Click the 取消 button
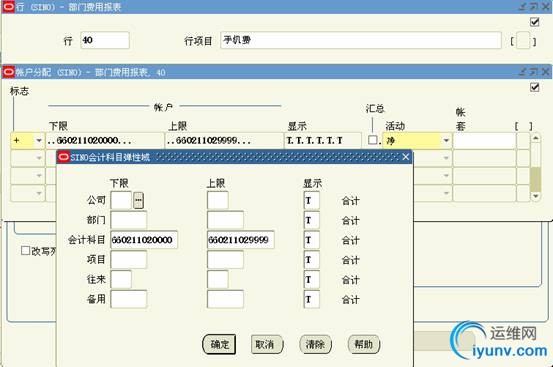This screenshot has height=367, width=553. [x=267, y=344]
